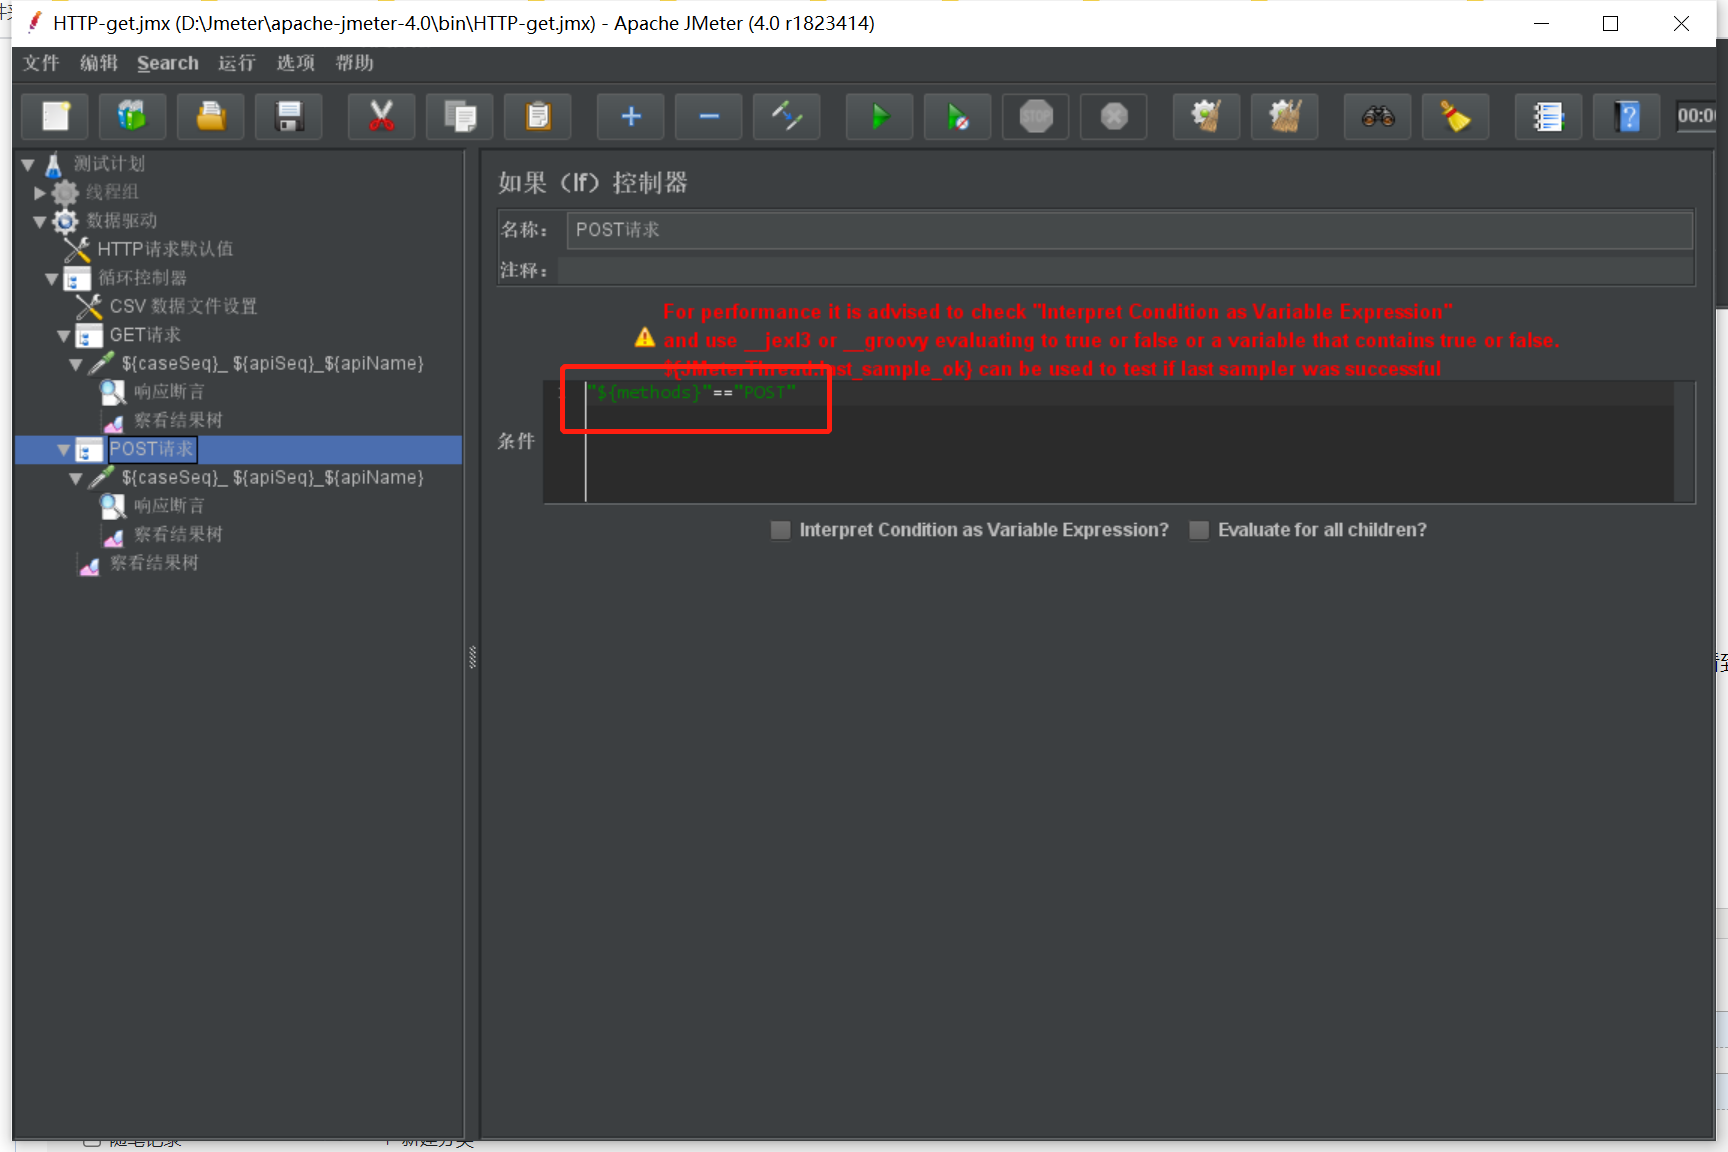This screenshot has width=1728, height=1152.
Task: Collapse the sampler node under GET请求
Action: (76, 364)
